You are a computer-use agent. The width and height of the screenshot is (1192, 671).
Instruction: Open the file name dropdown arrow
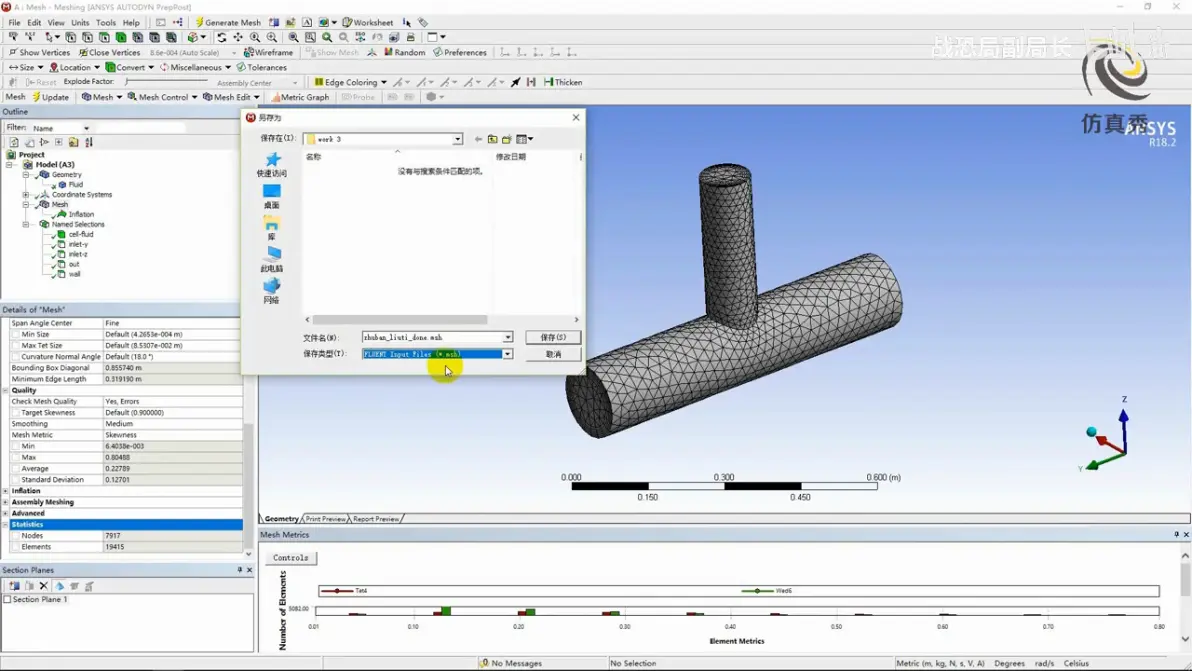(507, 337)
